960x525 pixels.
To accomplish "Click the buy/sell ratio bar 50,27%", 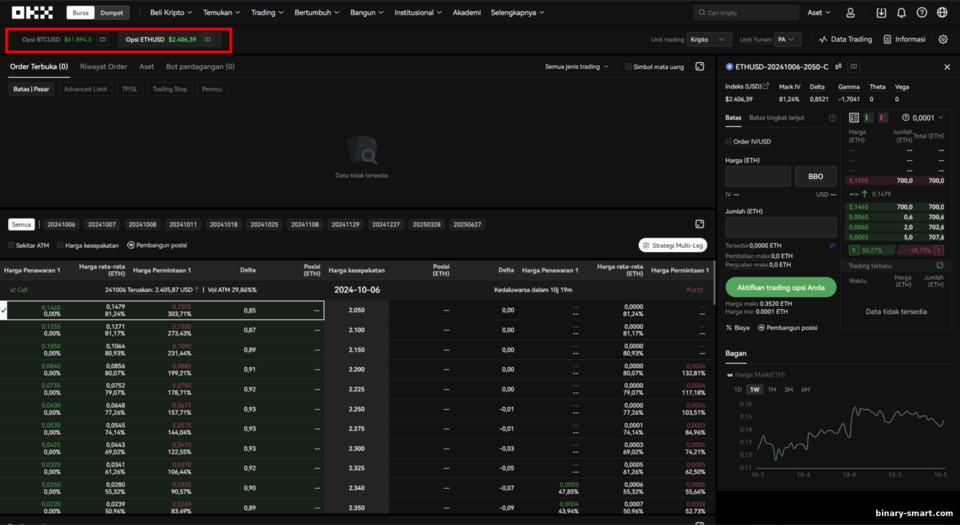I will [896, 250].
